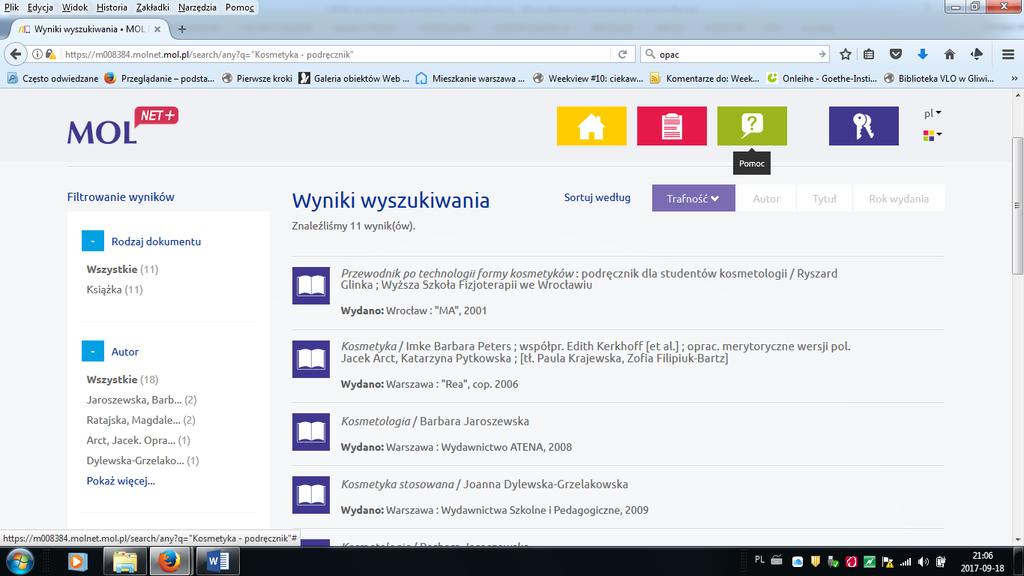Open the Widok menu

(74, 7)
